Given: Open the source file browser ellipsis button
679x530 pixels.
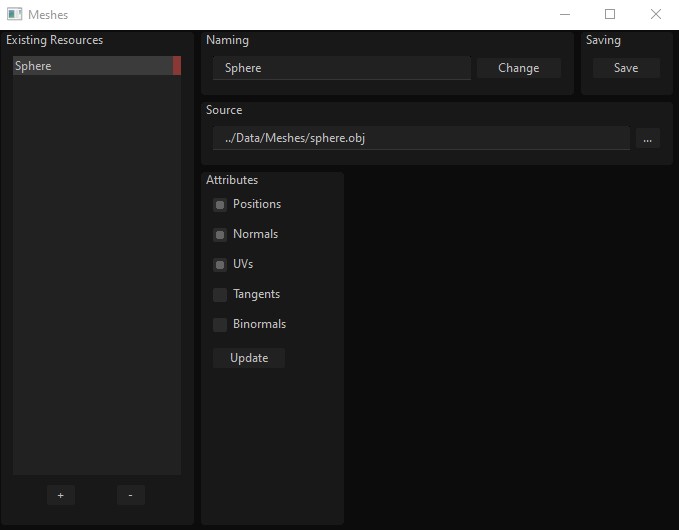Looking at the screenshot, I should [x=647, y=139].
